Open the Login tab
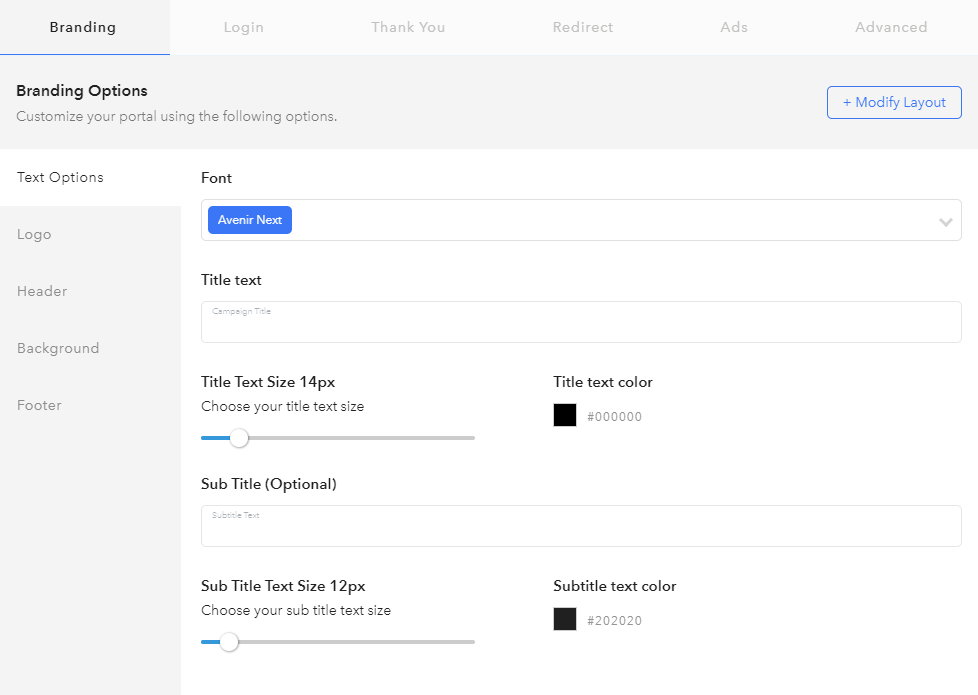This screenshot has height=695, width=978. [244, 27]
